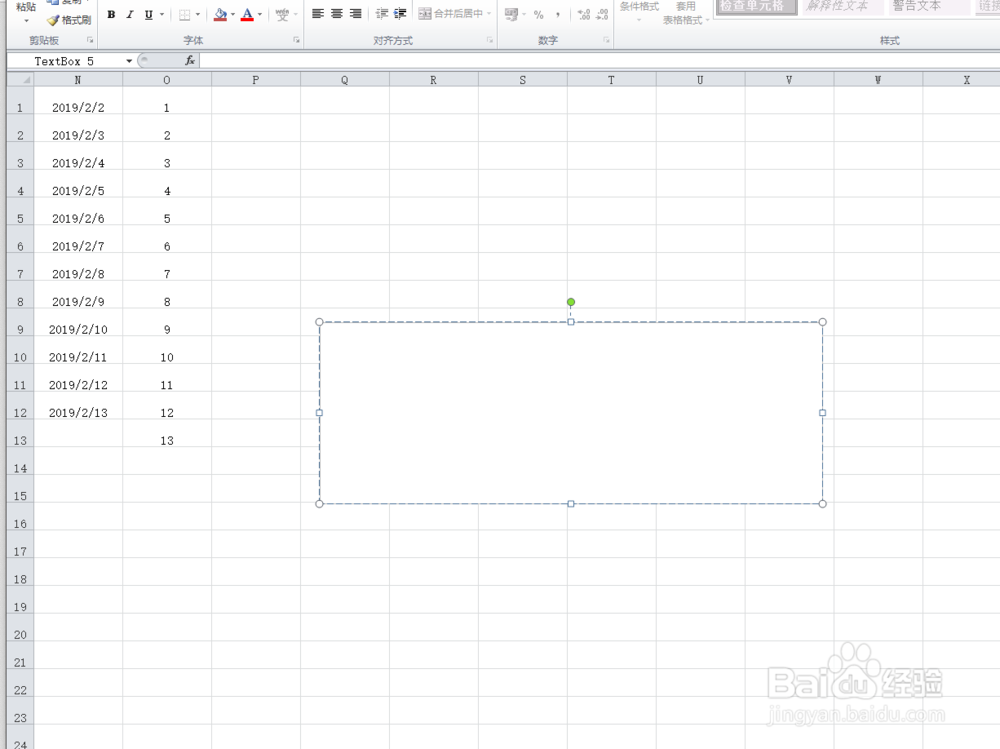Screen dimensions: 1000x749
Task: Open the accounting format dropdown arrow
Action: point(524,14)
